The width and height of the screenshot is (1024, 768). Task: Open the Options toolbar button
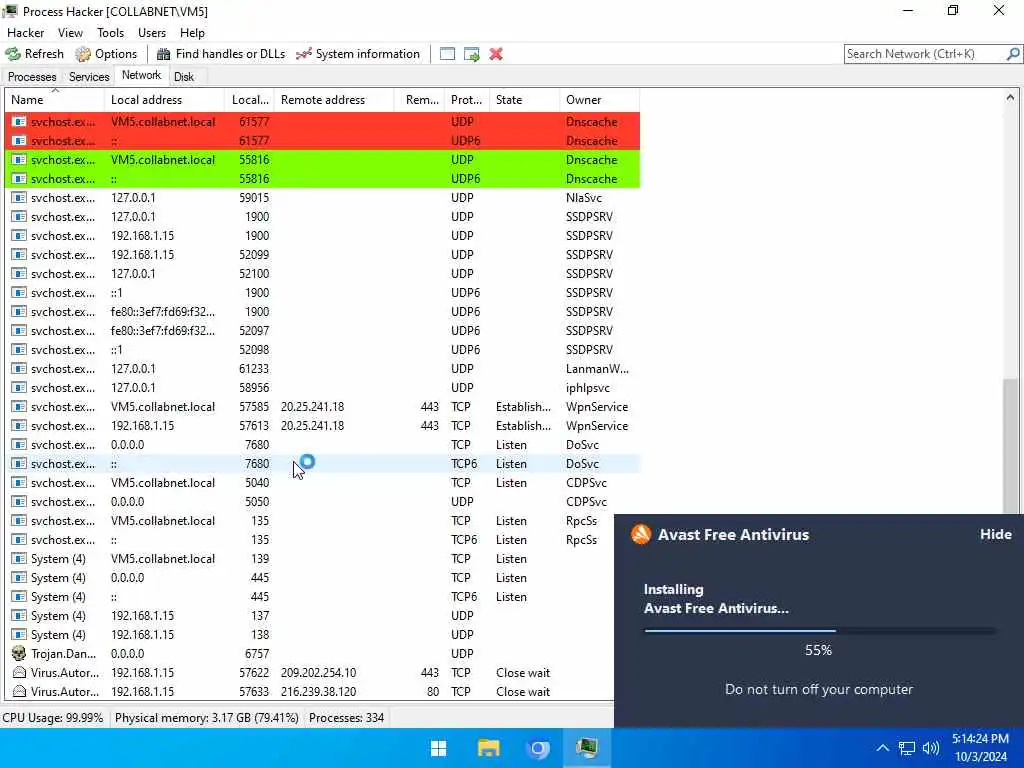click(106, 54)
